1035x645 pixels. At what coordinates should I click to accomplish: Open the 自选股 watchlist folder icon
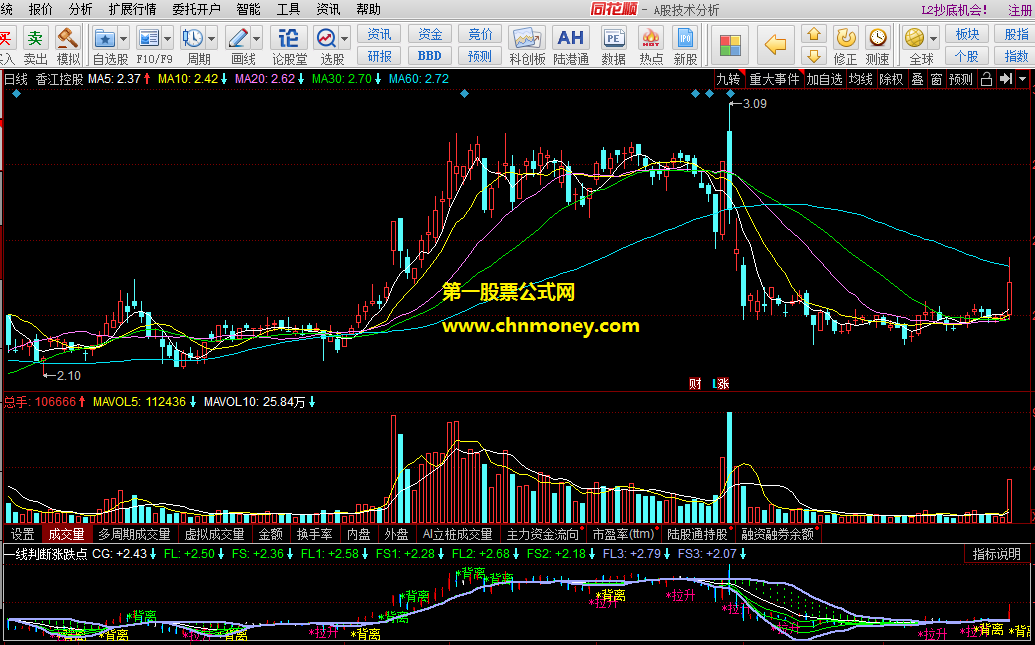104,38
